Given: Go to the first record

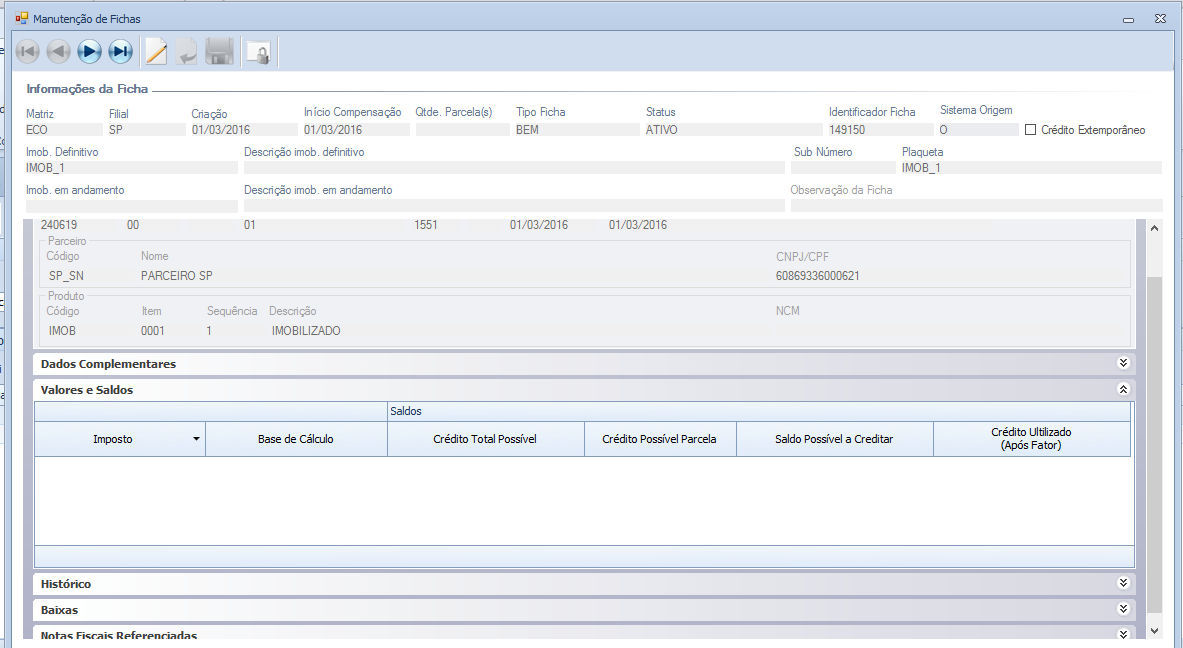Looking at the screenshot, I should pos(27,52).
